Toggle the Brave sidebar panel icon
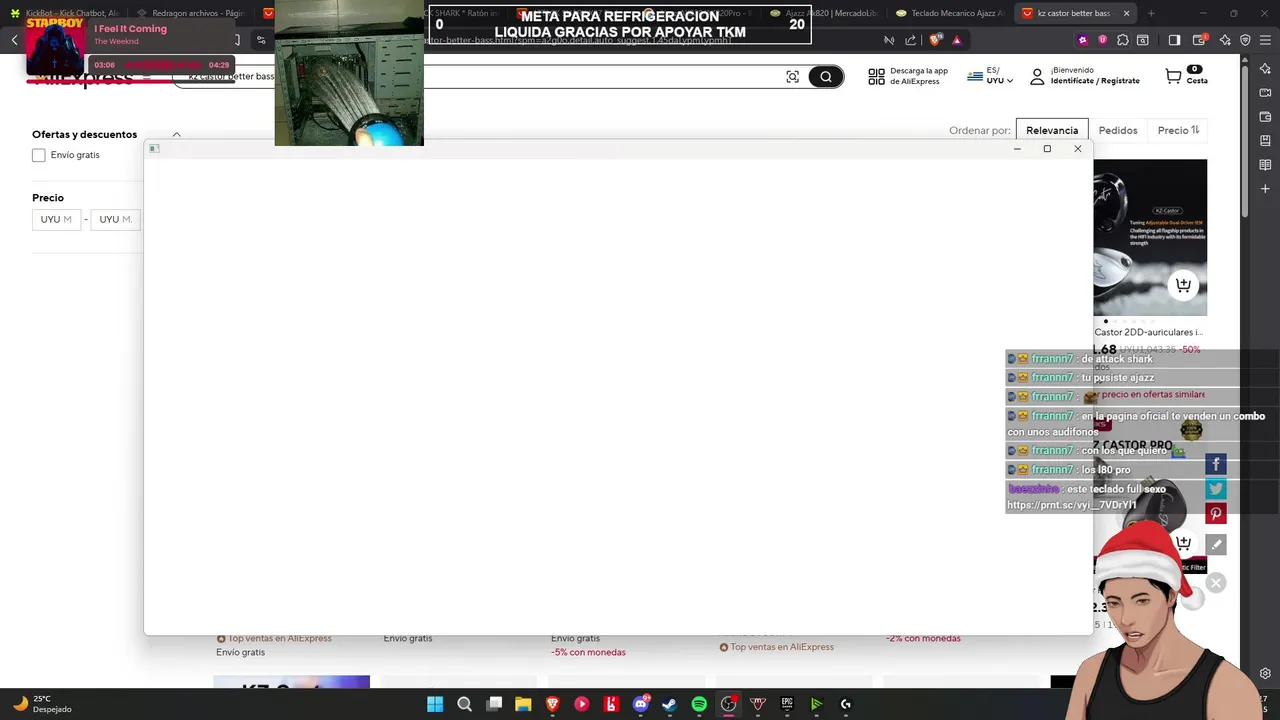 [x=1174, y=40]
